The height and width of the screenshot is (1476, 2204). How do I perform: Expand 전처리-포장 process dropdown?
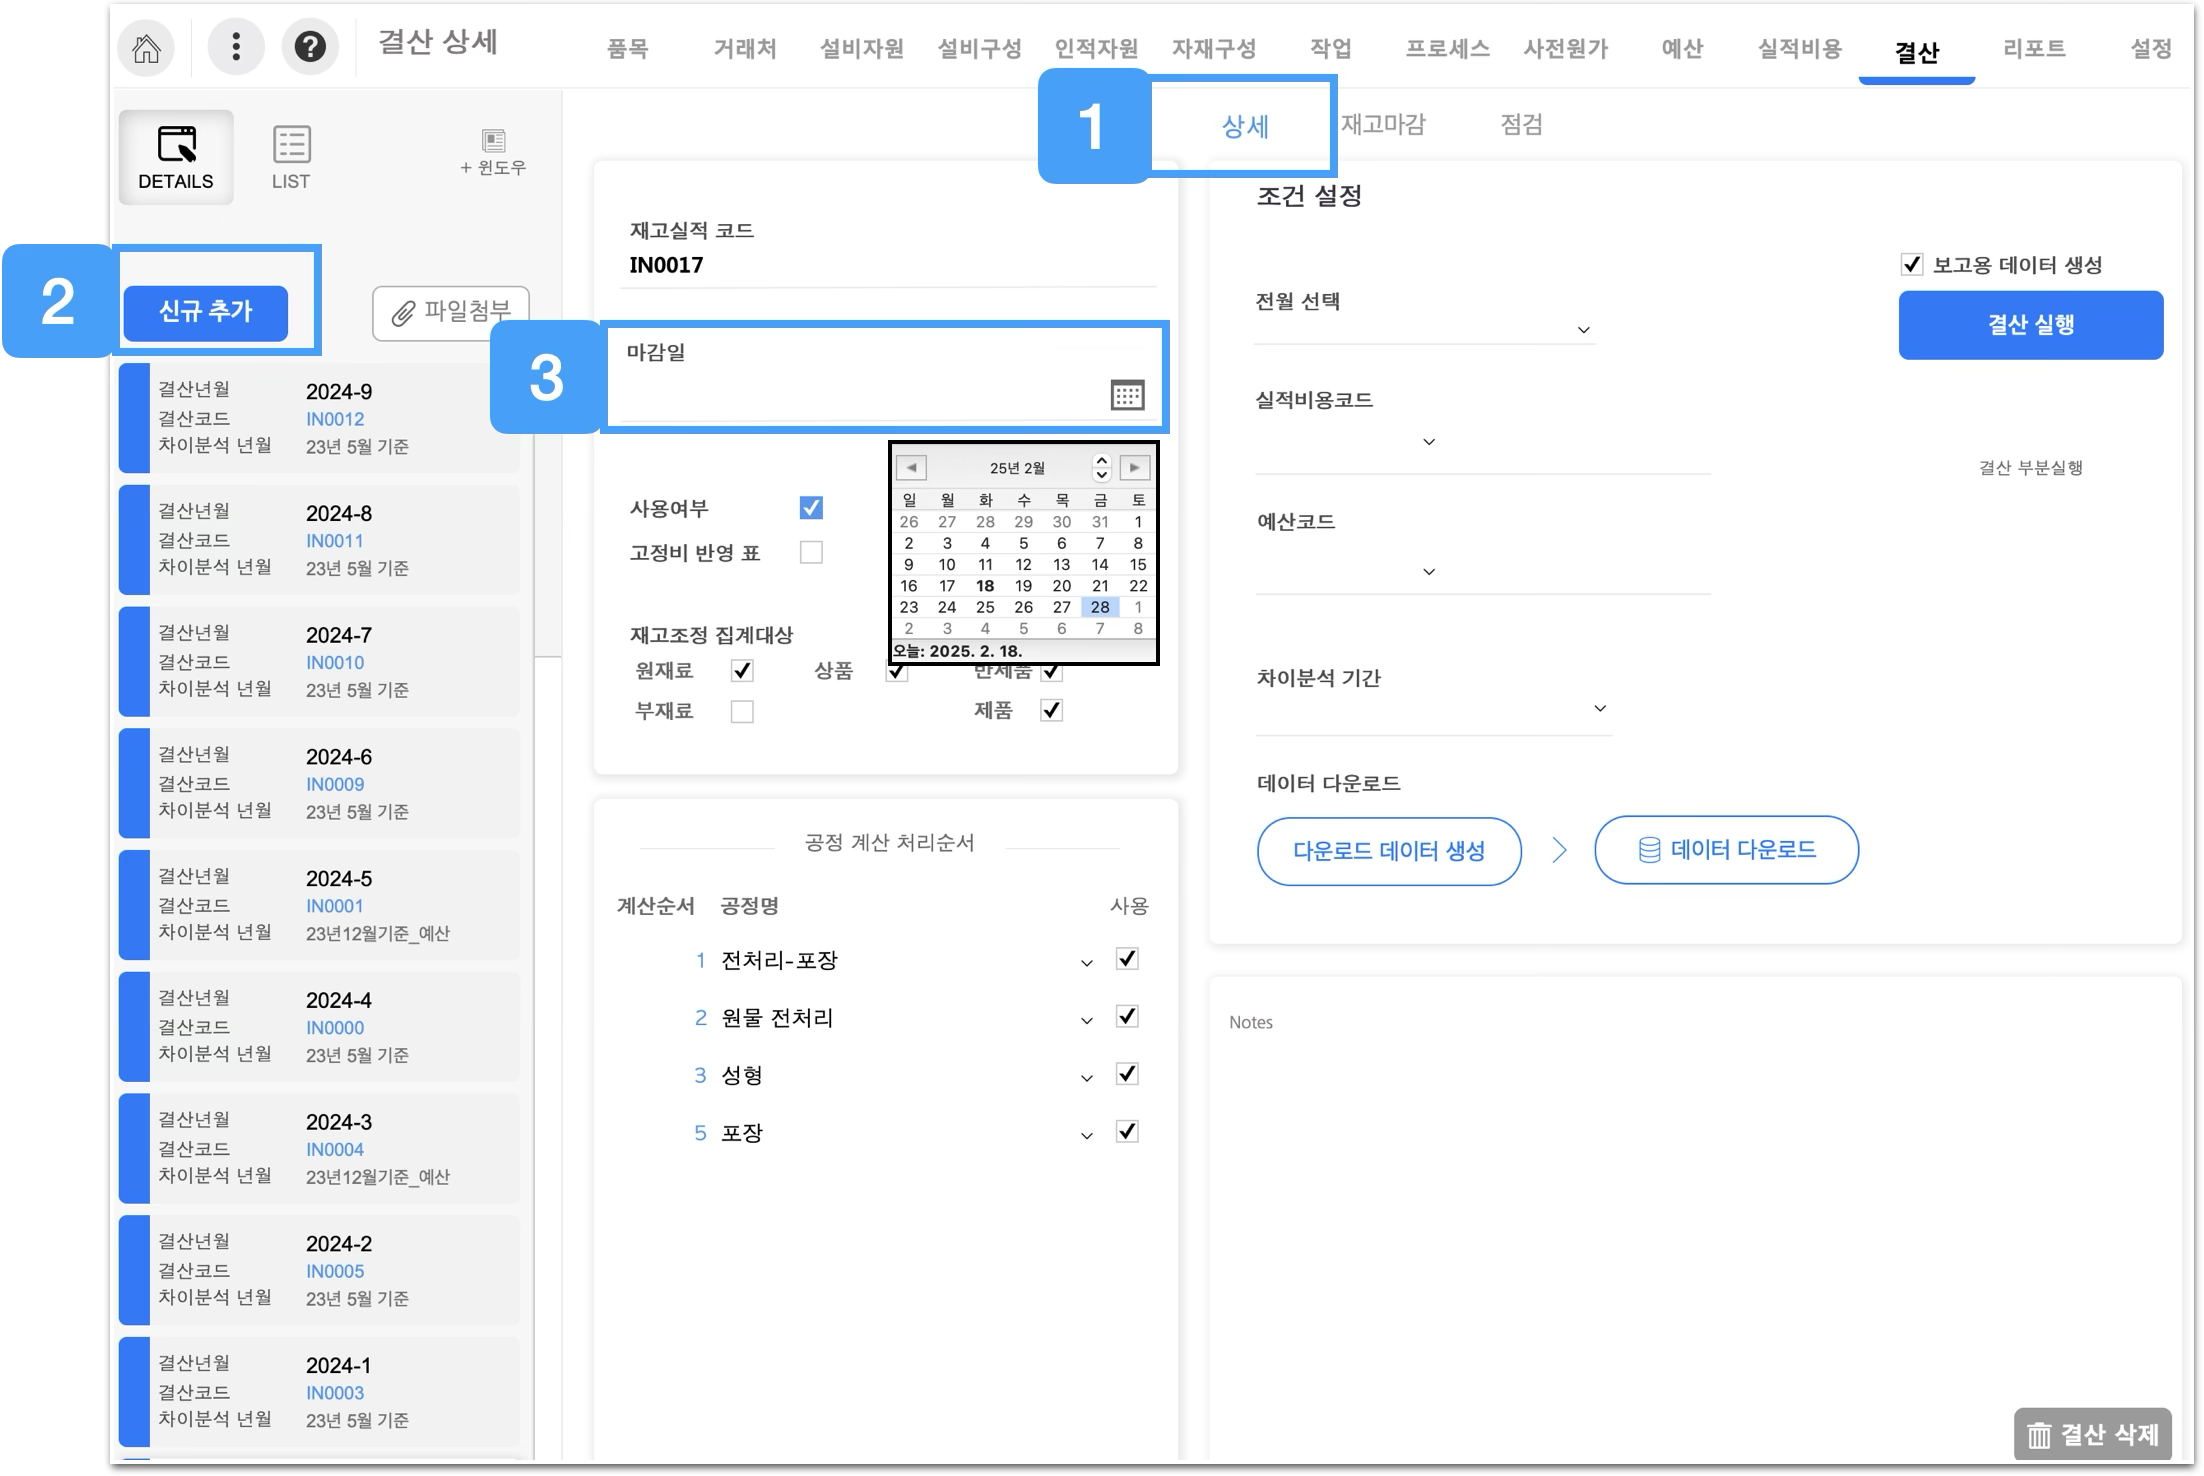[x=1086, y=963]
